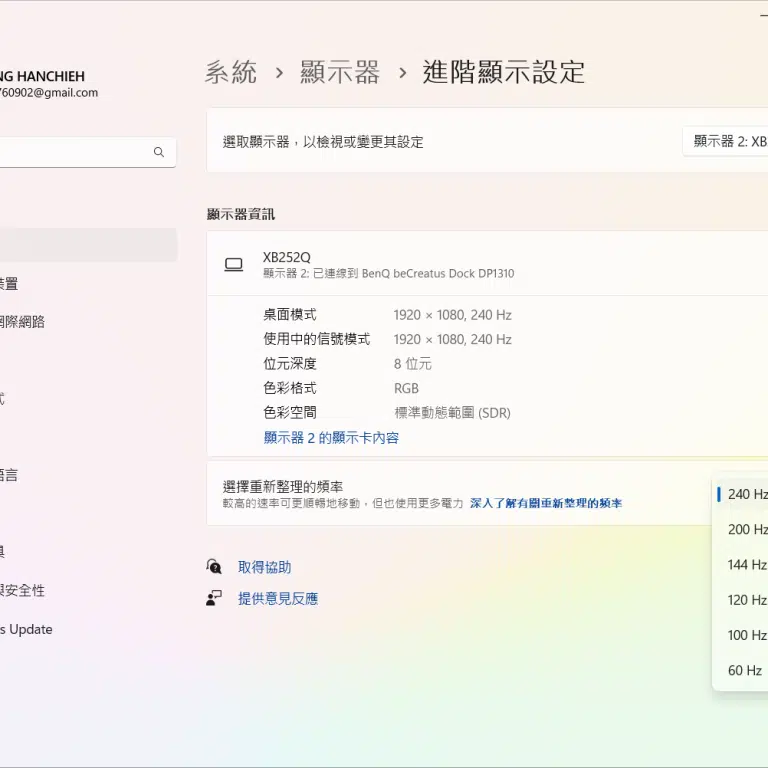Open 顯示器 2 的顯示卡內容 link
768x768 pixels.
[x=331, y=437]
